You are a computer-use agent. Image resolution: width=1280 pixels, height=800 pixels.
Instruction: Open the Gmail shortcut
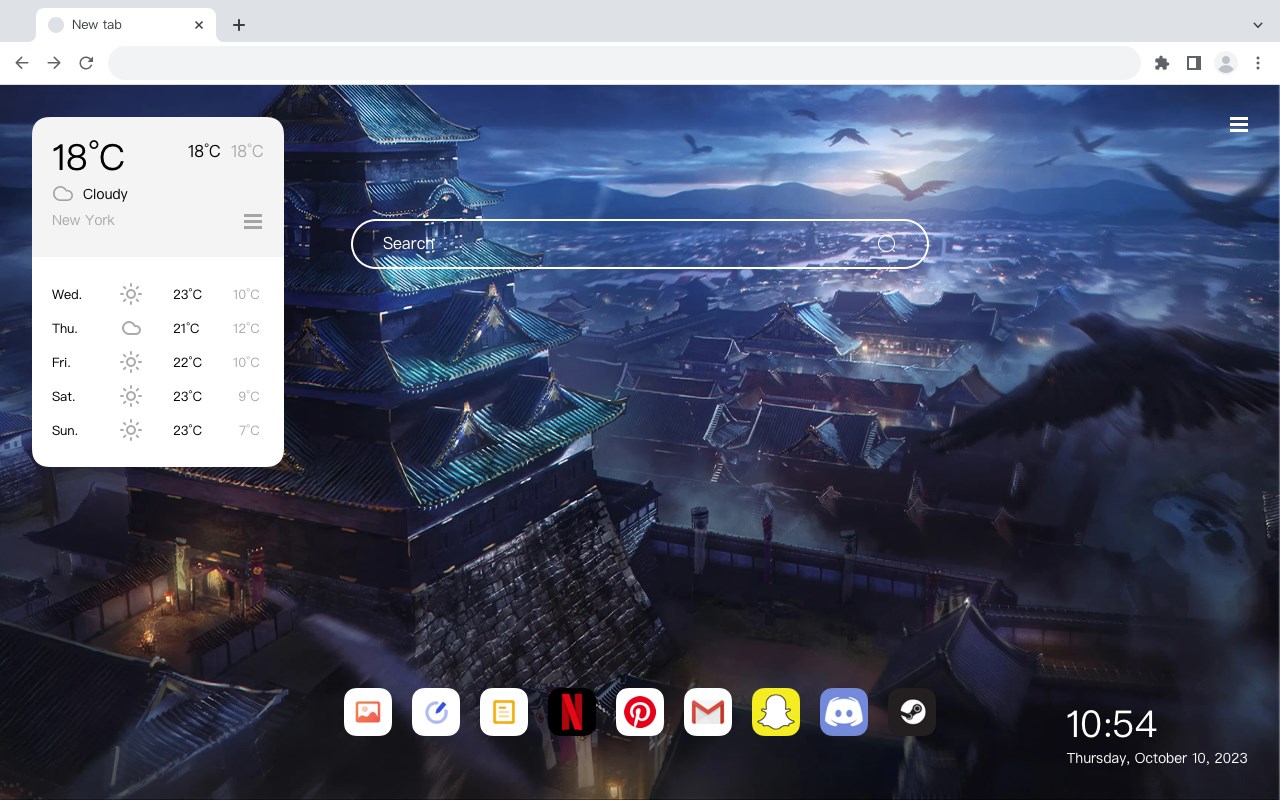coord(708,712)
